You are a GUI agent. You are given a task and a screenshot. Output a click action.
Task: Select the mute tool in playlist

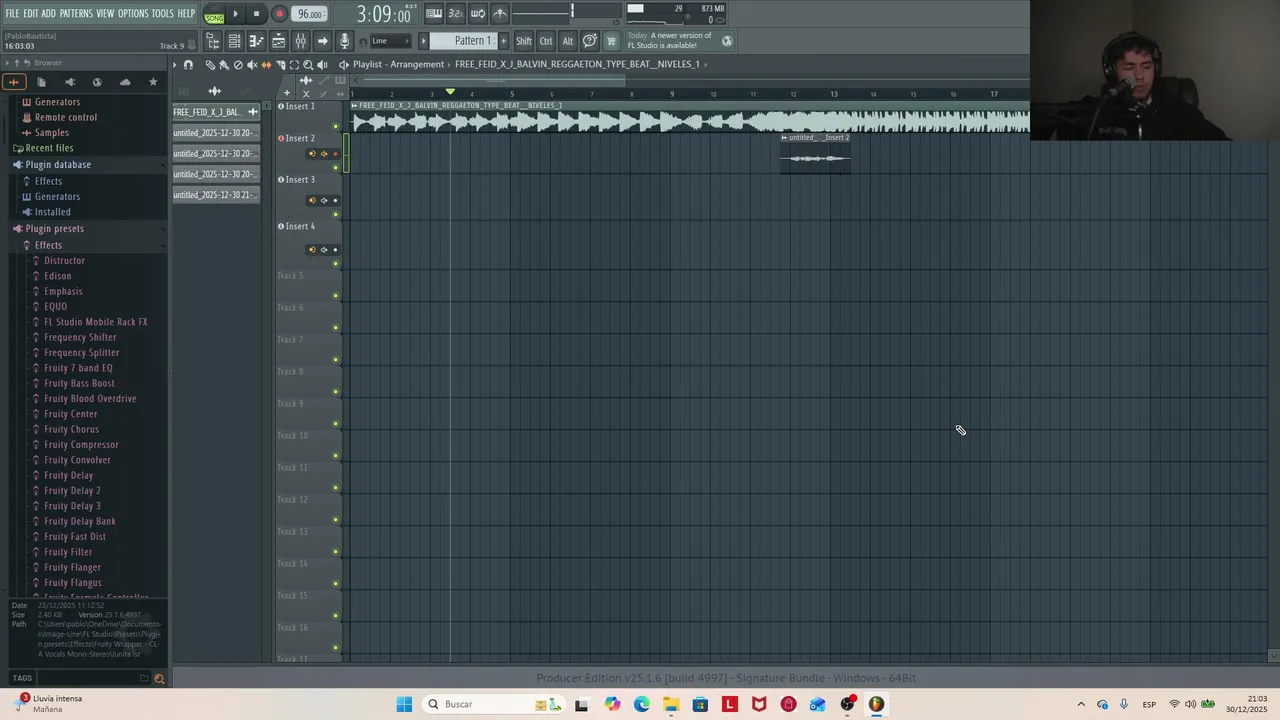(252, 65)
